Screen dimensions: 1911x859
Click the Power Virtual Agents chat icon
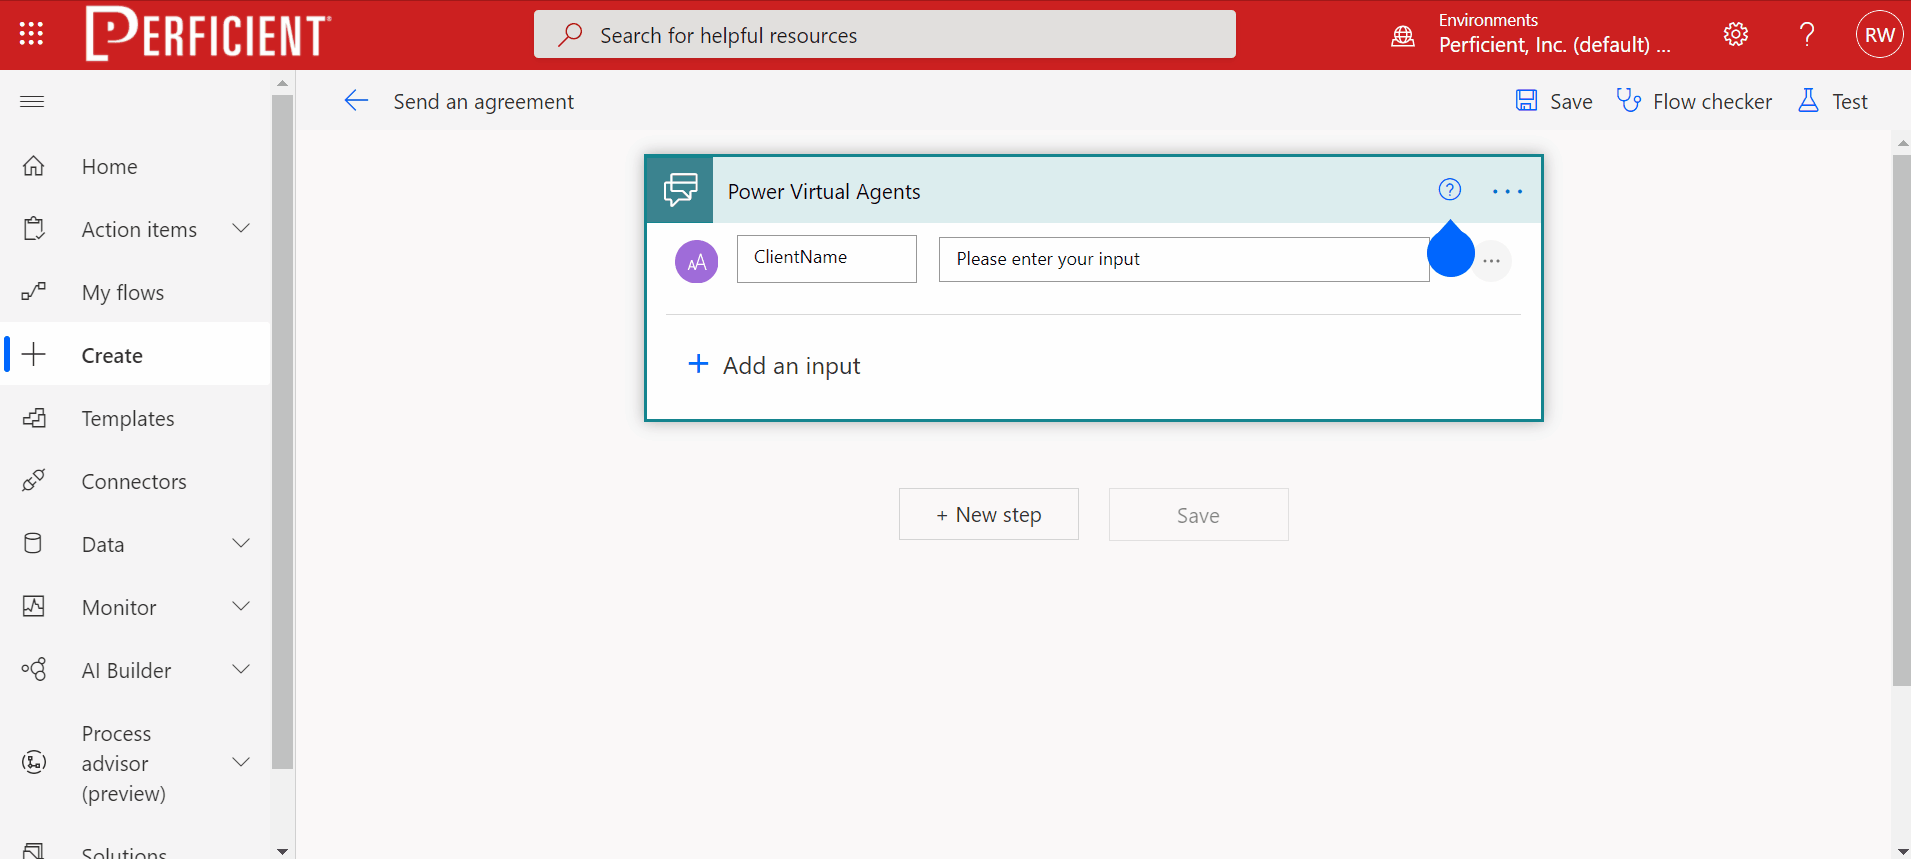click(680, 190)
